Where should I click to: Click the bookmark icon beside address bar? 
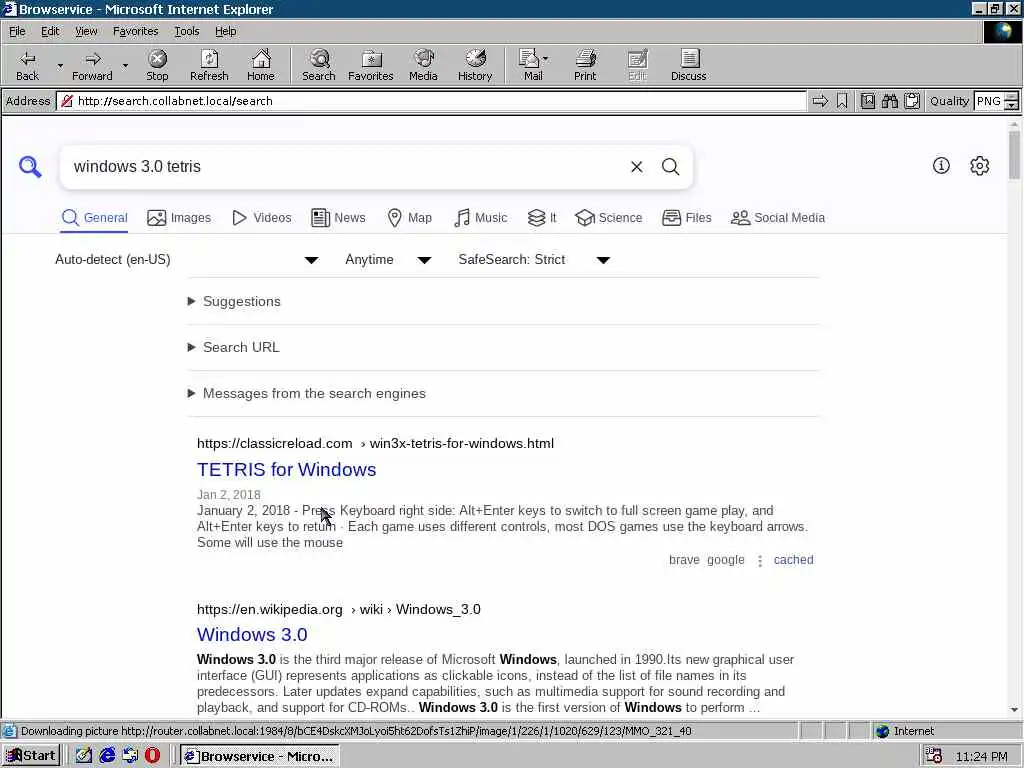click(842, 101)
